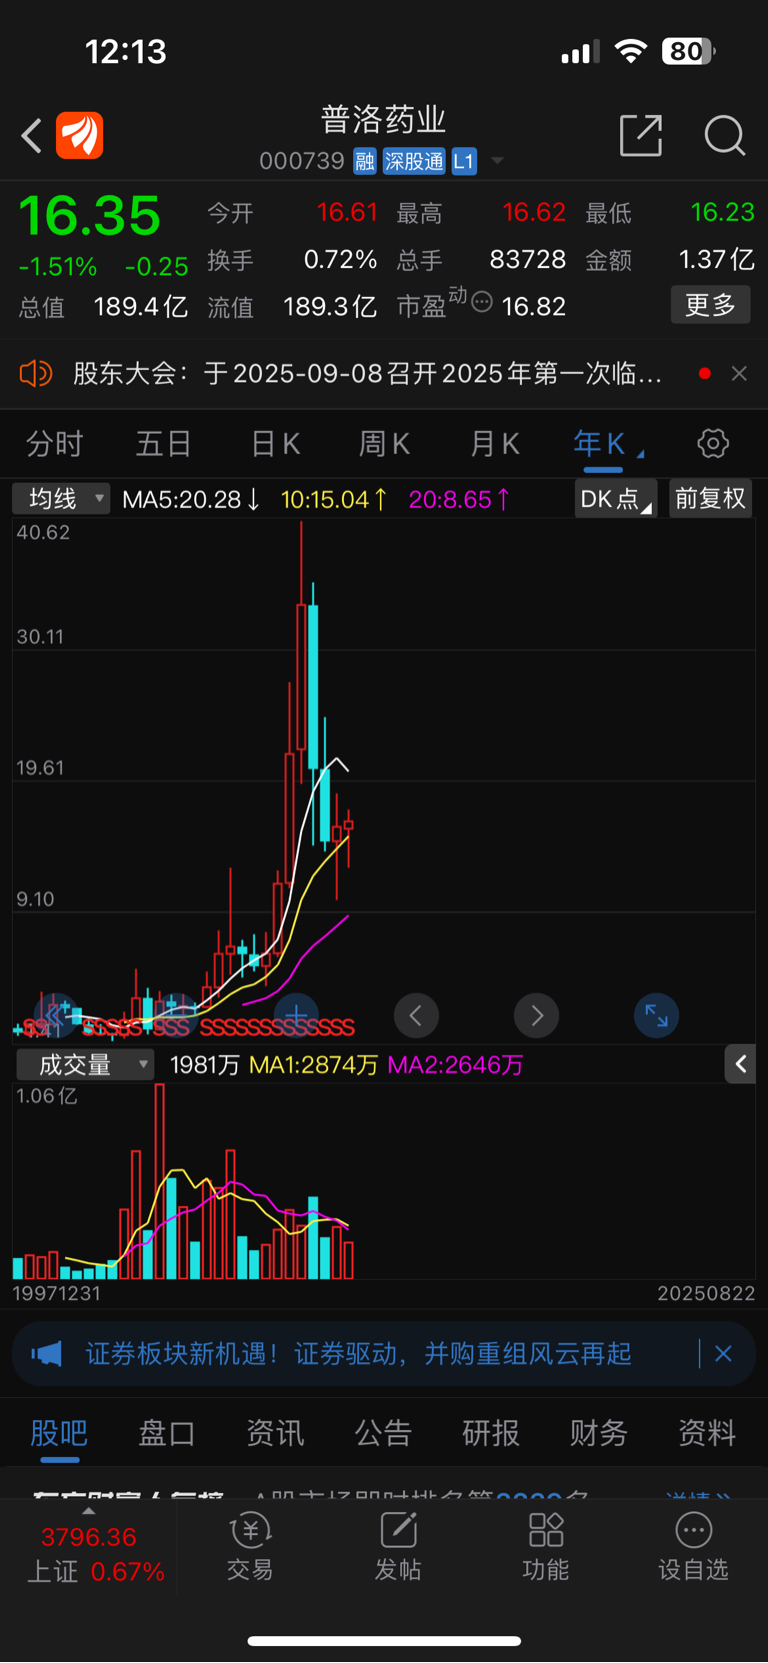The width and height of the screenshot is (768, 1663).
Task: Tap the 市盈 dynamic info icon
Action: coord(482,301)
